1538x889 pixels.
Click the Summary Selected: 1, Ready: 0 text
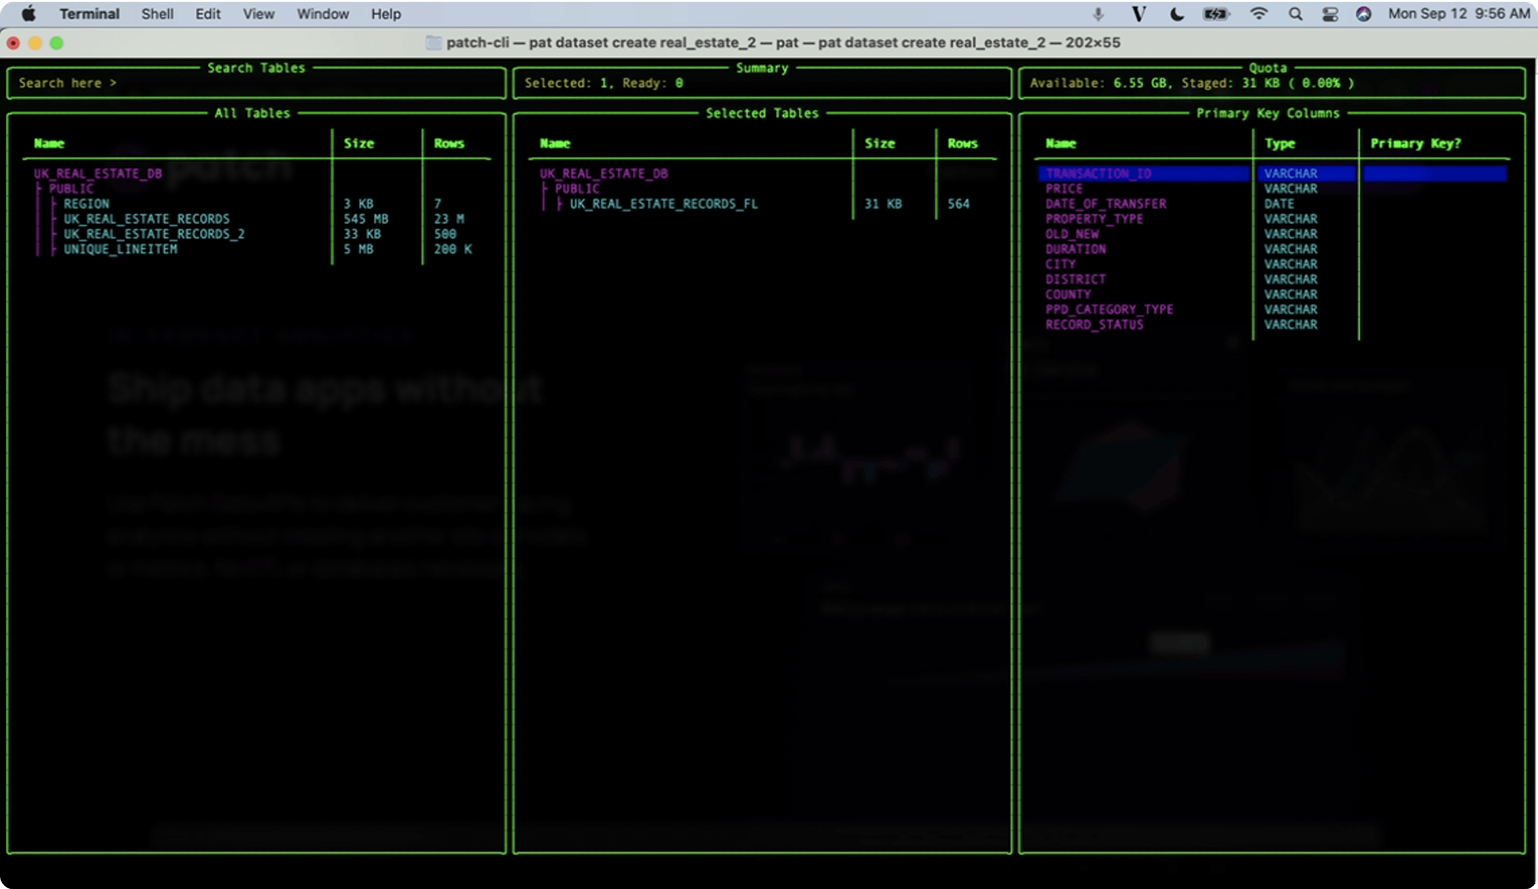pyautogui.click(x=604, y=83)
